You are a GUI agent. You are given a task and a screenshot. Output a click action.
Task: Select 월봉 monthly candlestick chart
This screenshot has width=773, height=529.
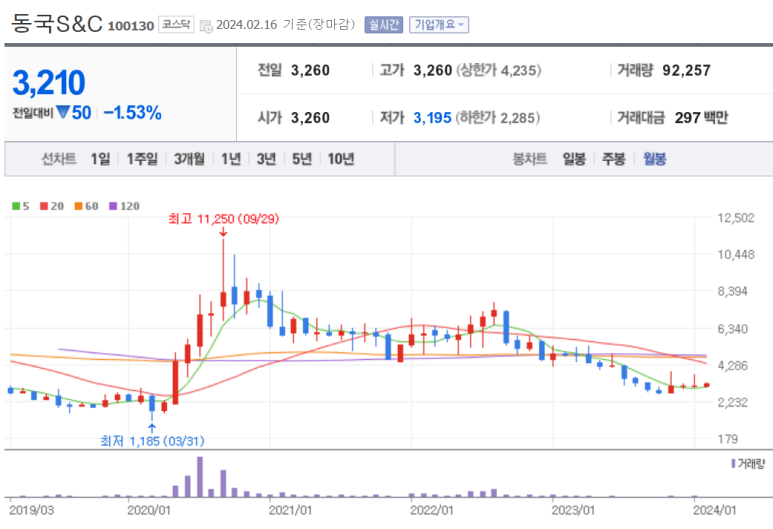pos(654,158)
